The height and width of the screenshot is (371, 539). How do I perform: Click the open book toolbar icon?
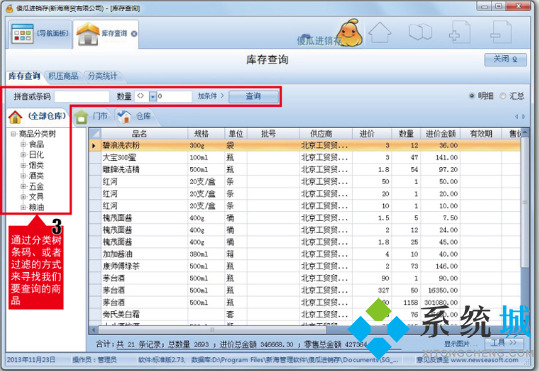coord(420,32)
